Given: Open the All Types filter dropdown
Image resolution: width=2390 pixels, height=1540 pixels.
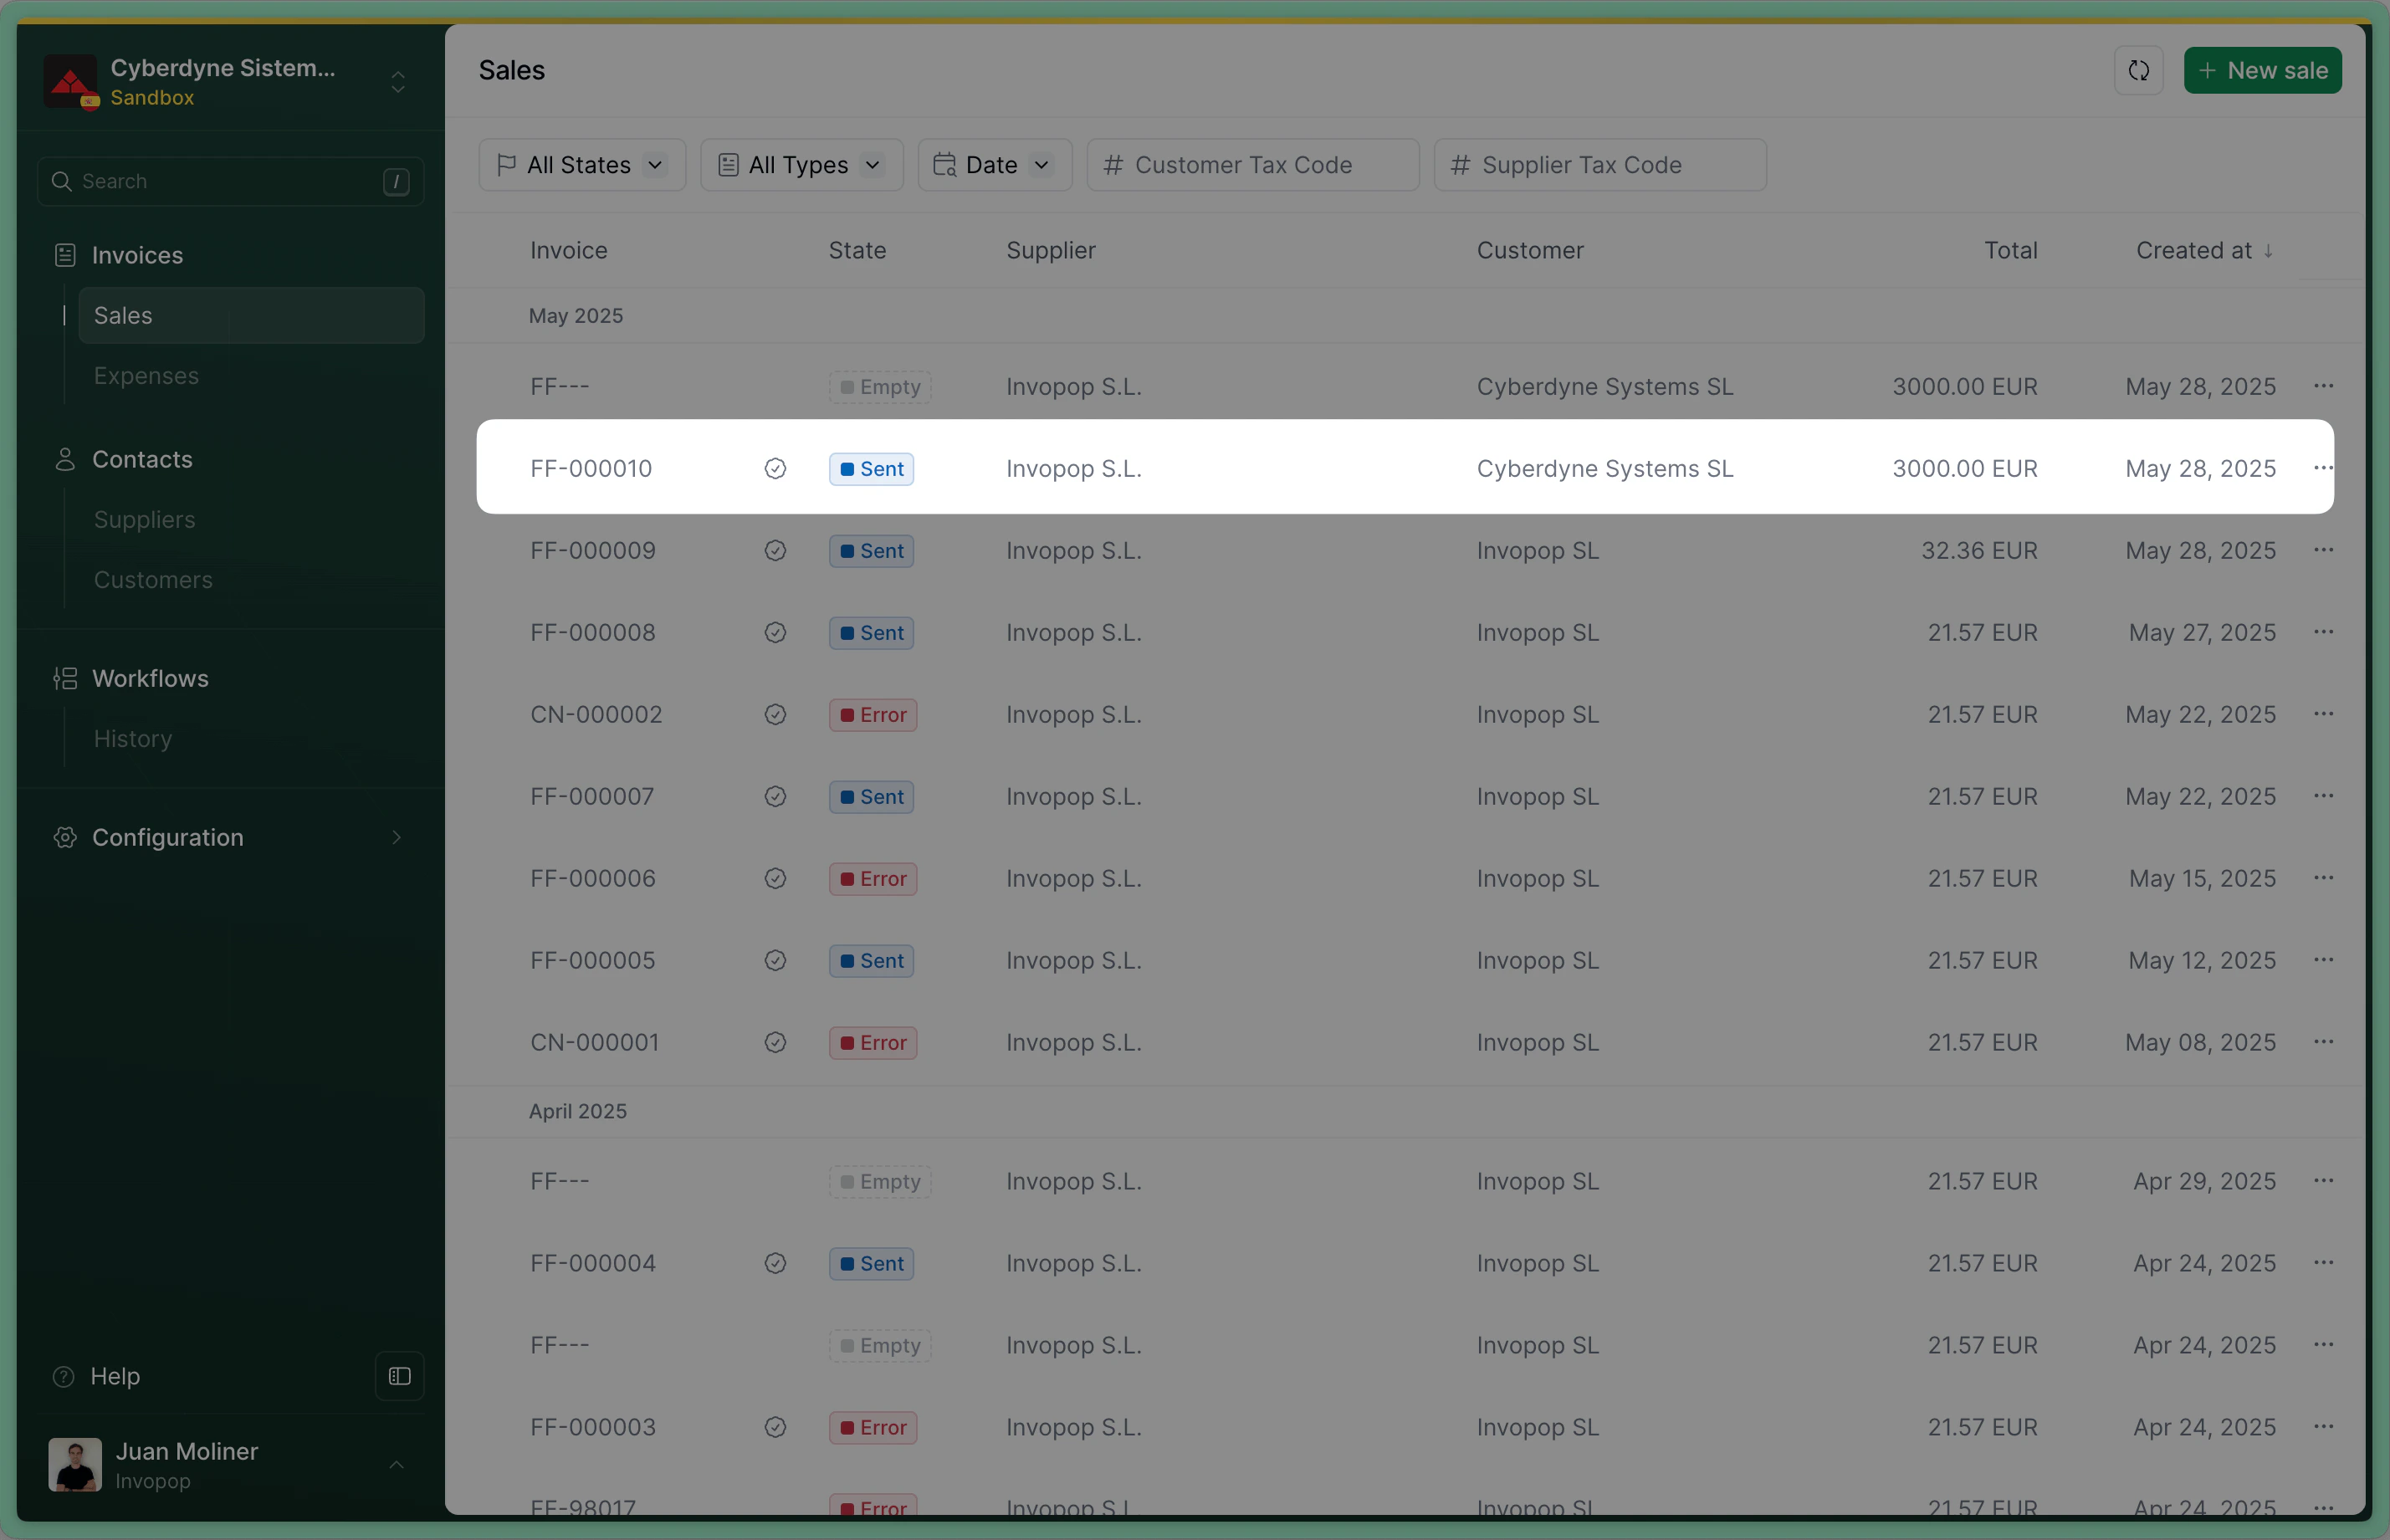Looking at the screenshot, I should (801, 165).
